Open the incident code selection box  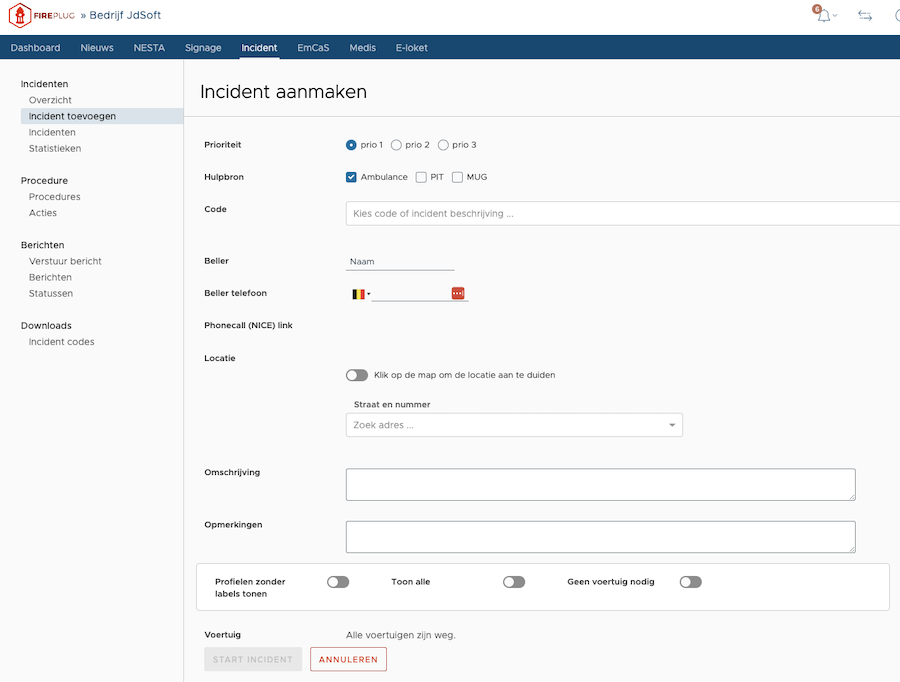(x=620, y=213)
